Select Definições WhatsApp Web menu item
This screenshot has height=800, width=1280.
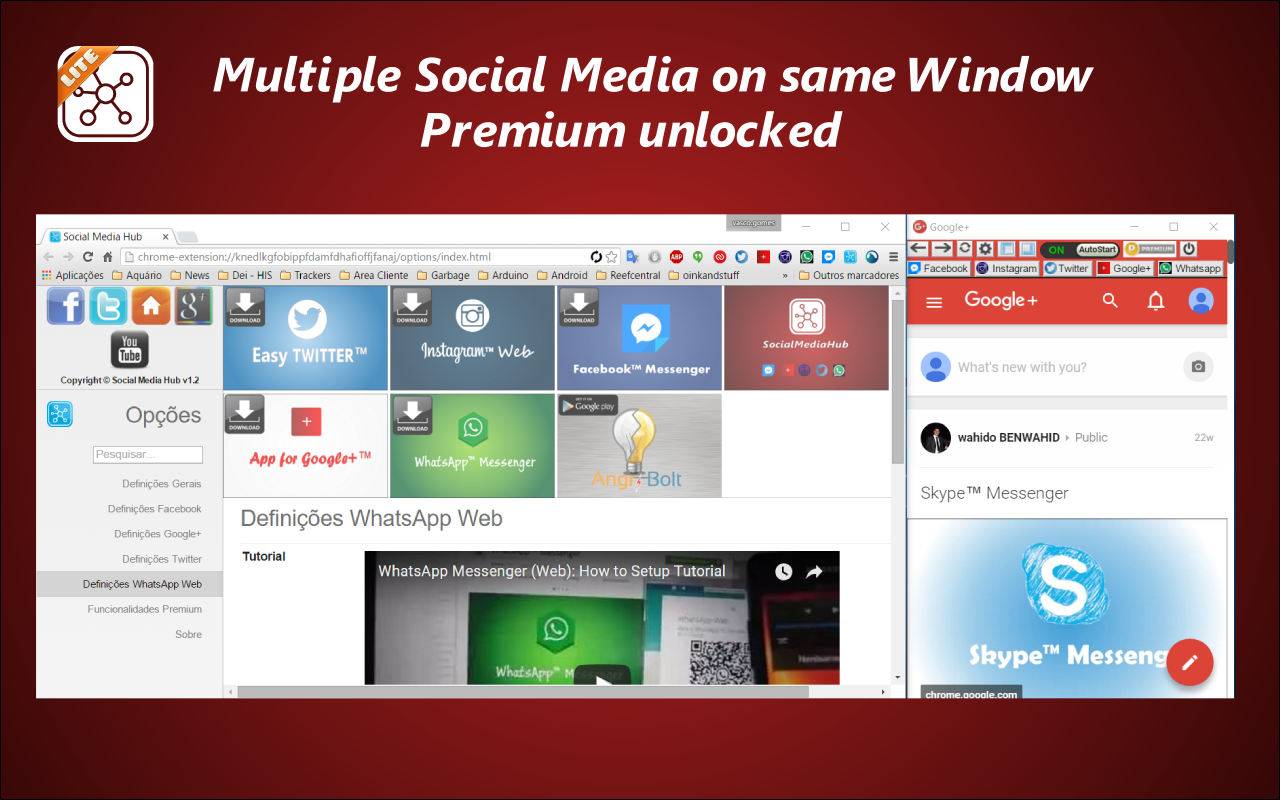point(130,584)
